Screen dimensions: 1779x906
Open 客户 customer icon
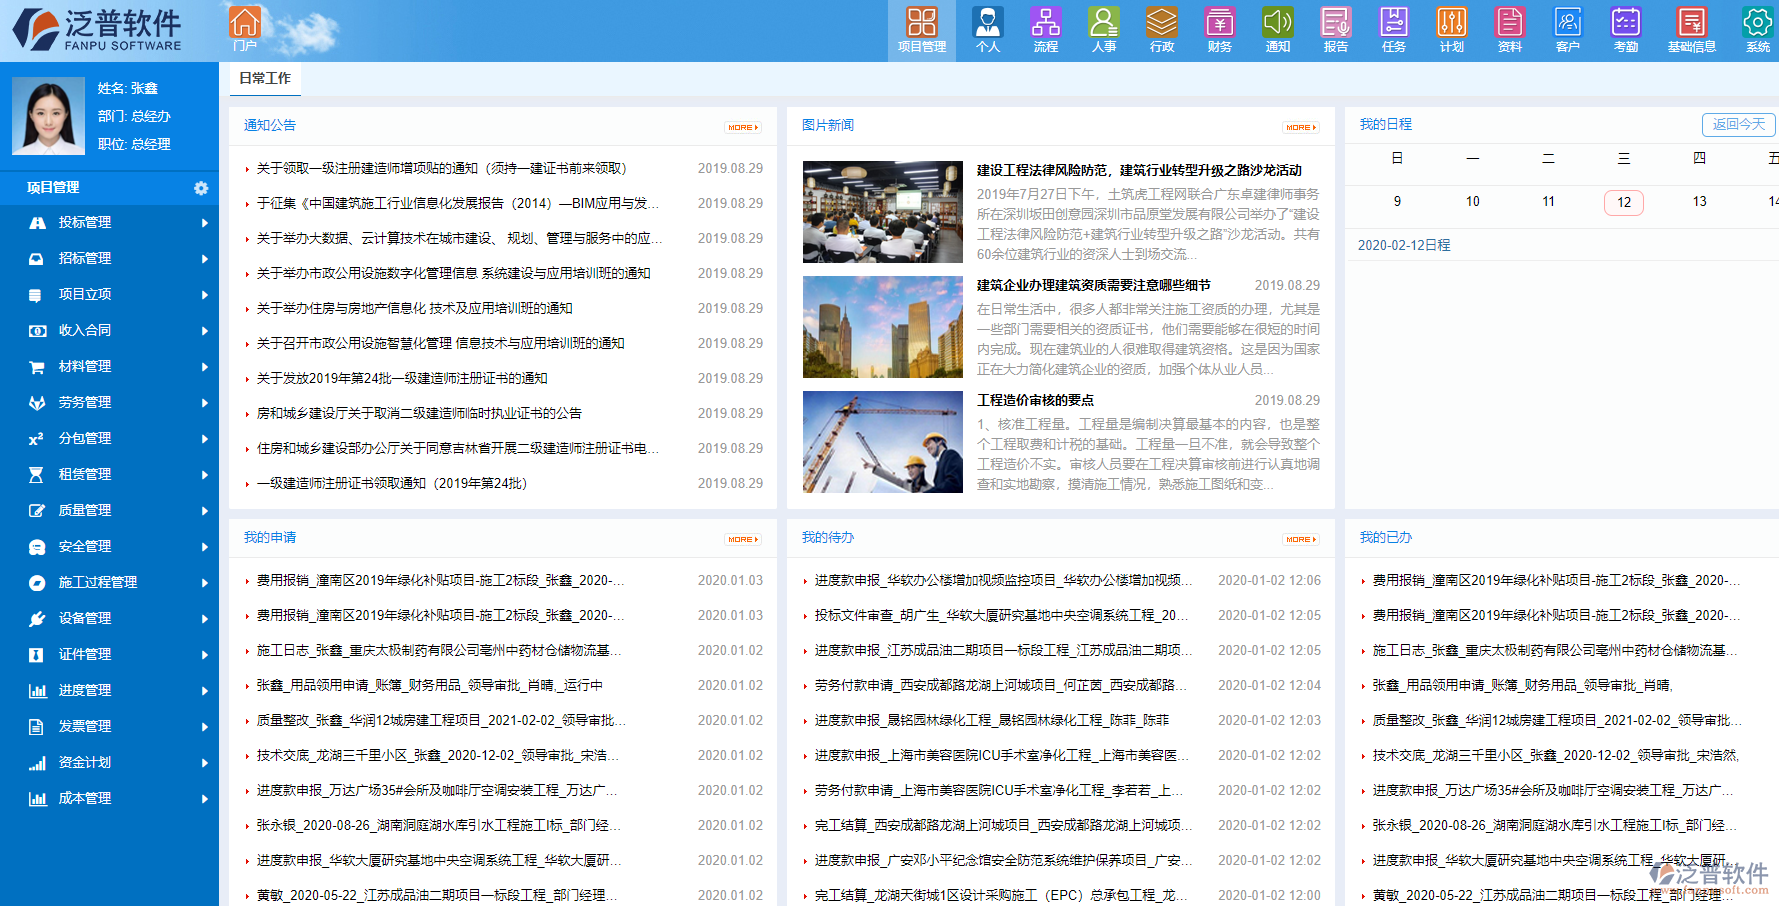1568,30
